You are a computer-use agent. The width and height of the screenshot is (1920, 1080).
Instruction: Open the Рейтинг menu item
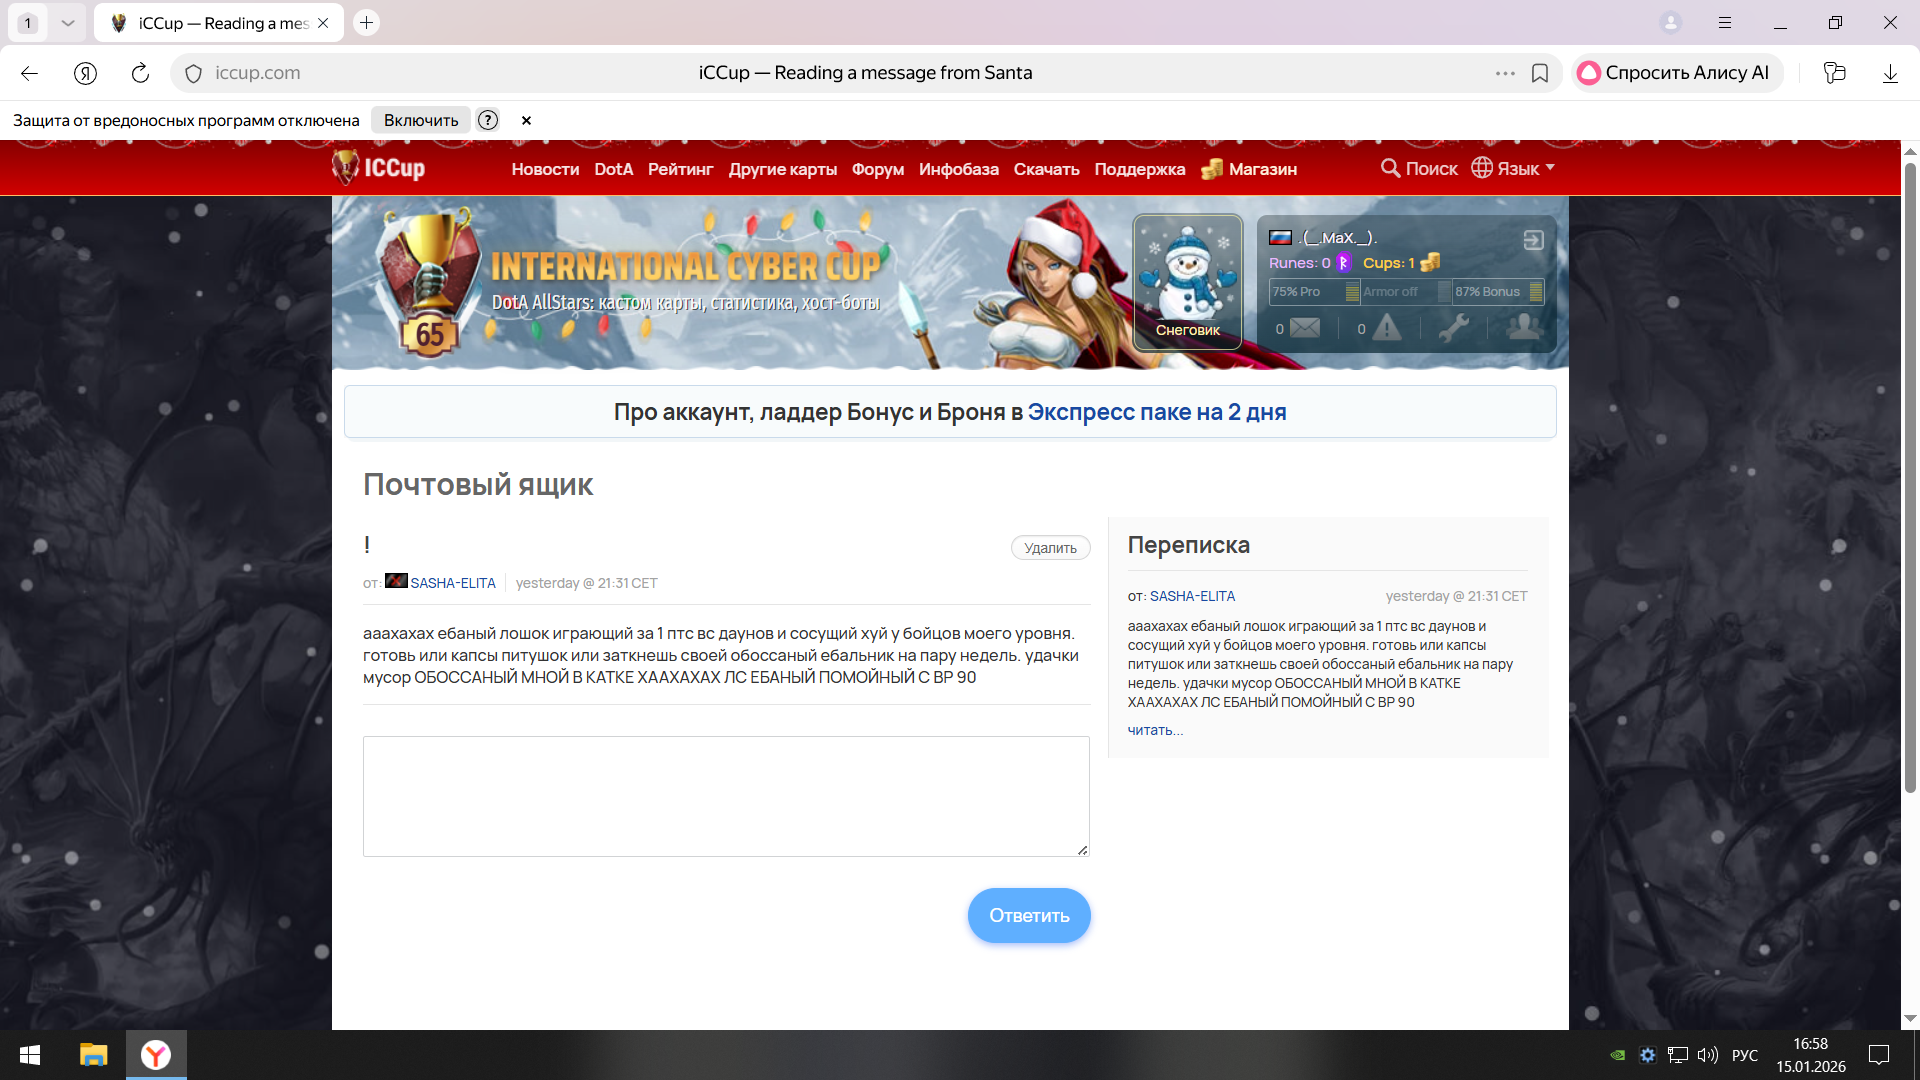click(680, 169)
